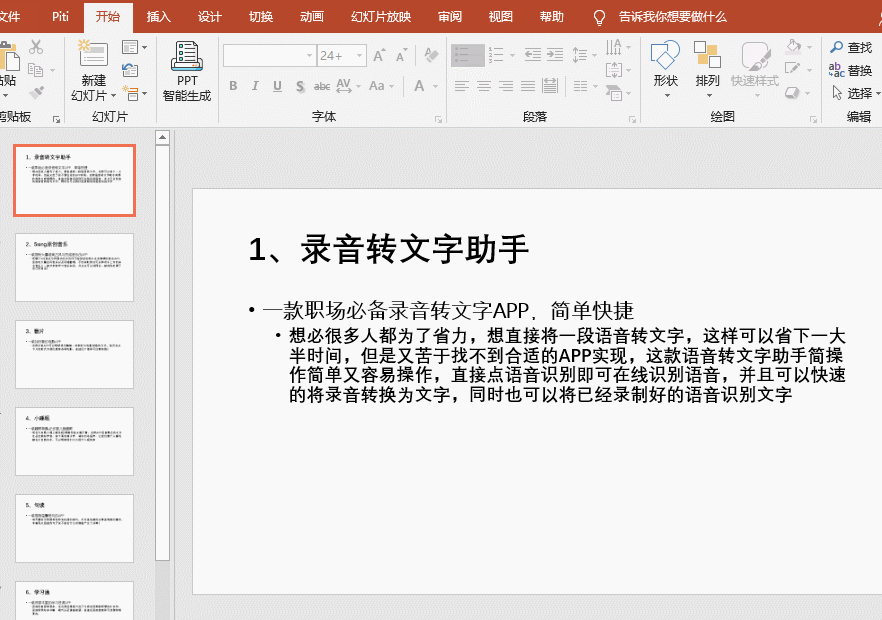Open the Piti tab
882x620 pixels.
point(60,17)
